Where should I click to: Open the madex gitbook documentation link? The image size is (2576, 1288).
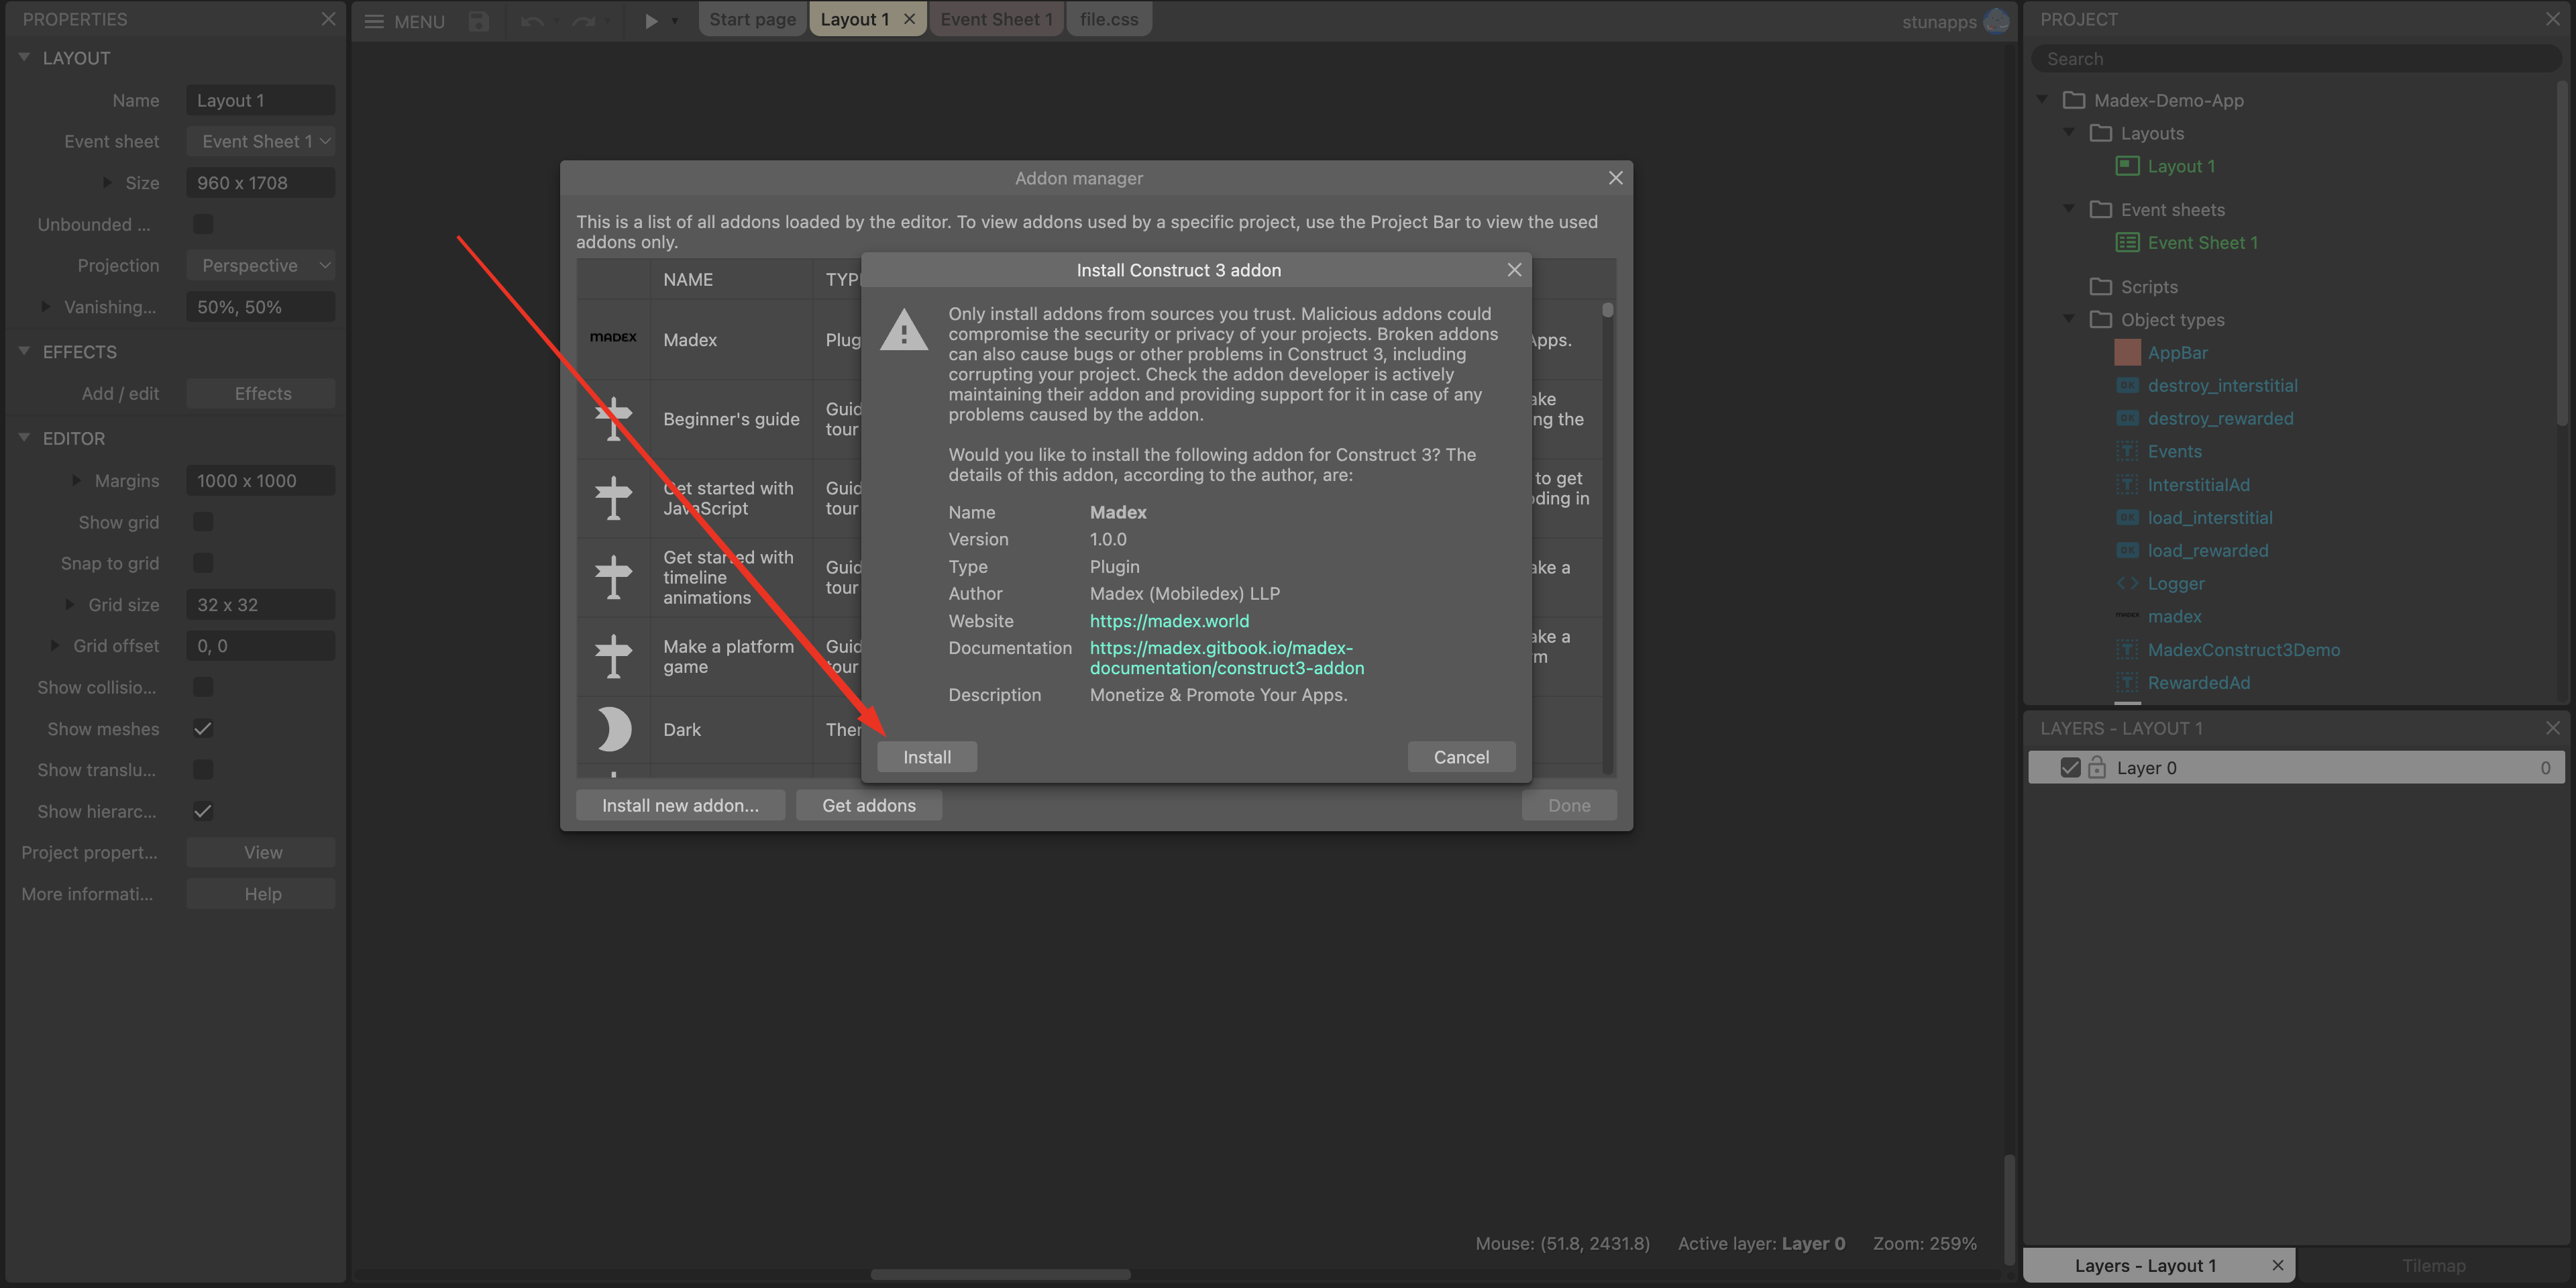(1227, 658)
